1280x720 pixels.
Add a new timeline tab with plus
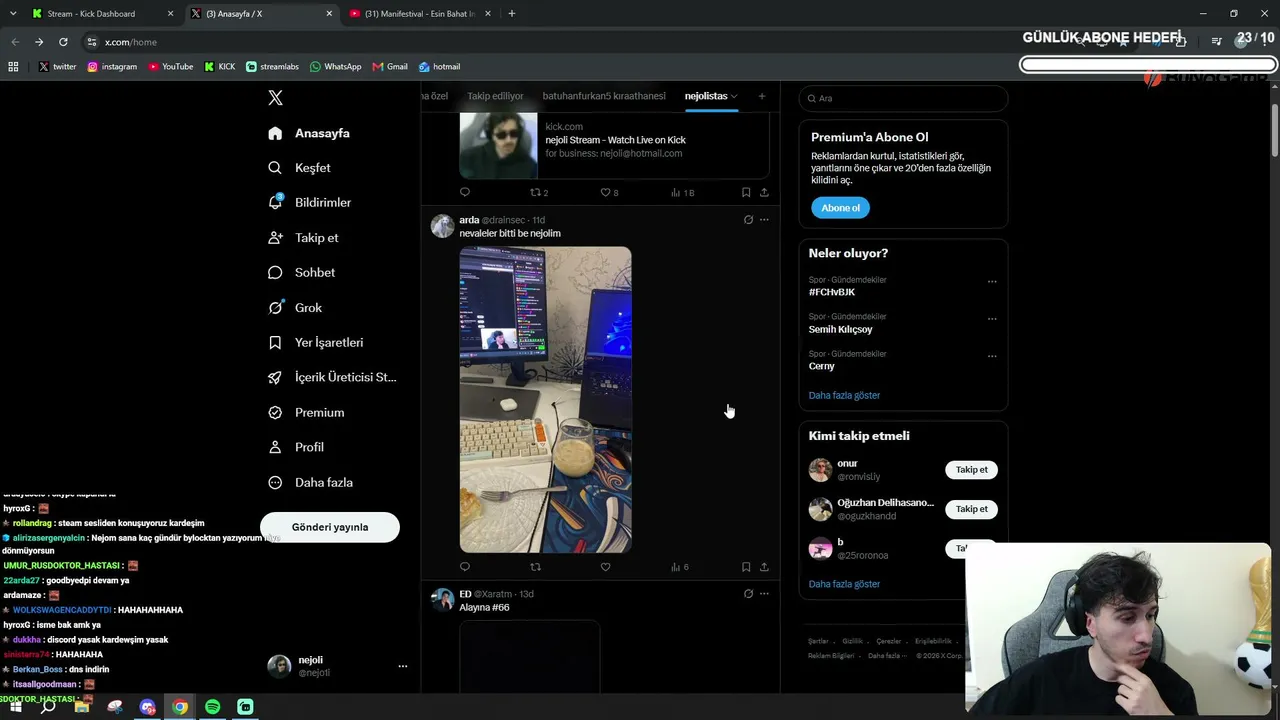coord(762,96)
